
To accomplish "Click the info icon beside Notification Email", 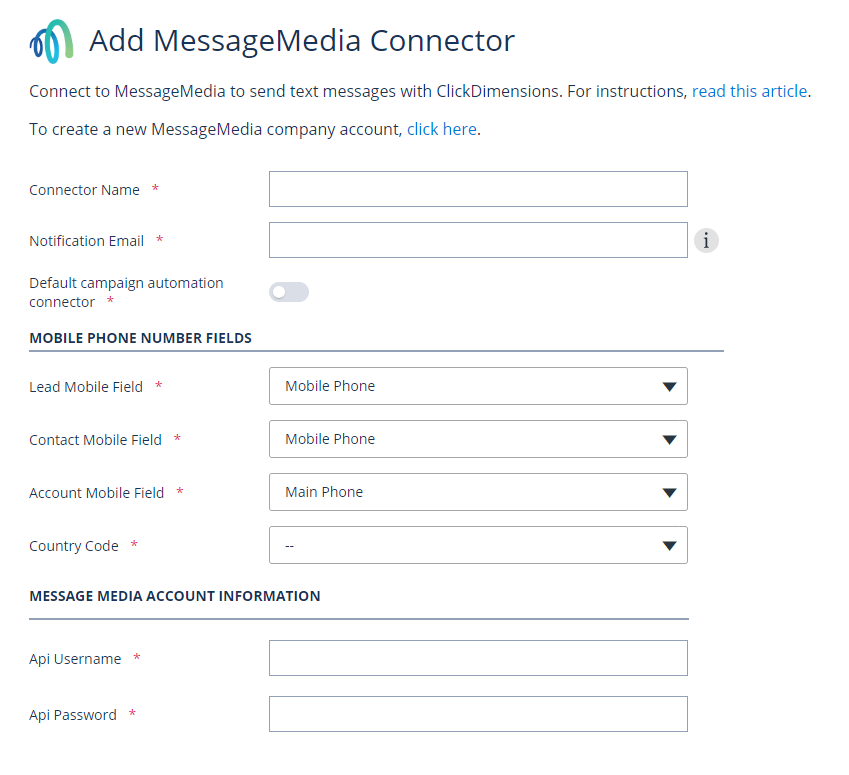I will 706,240.
